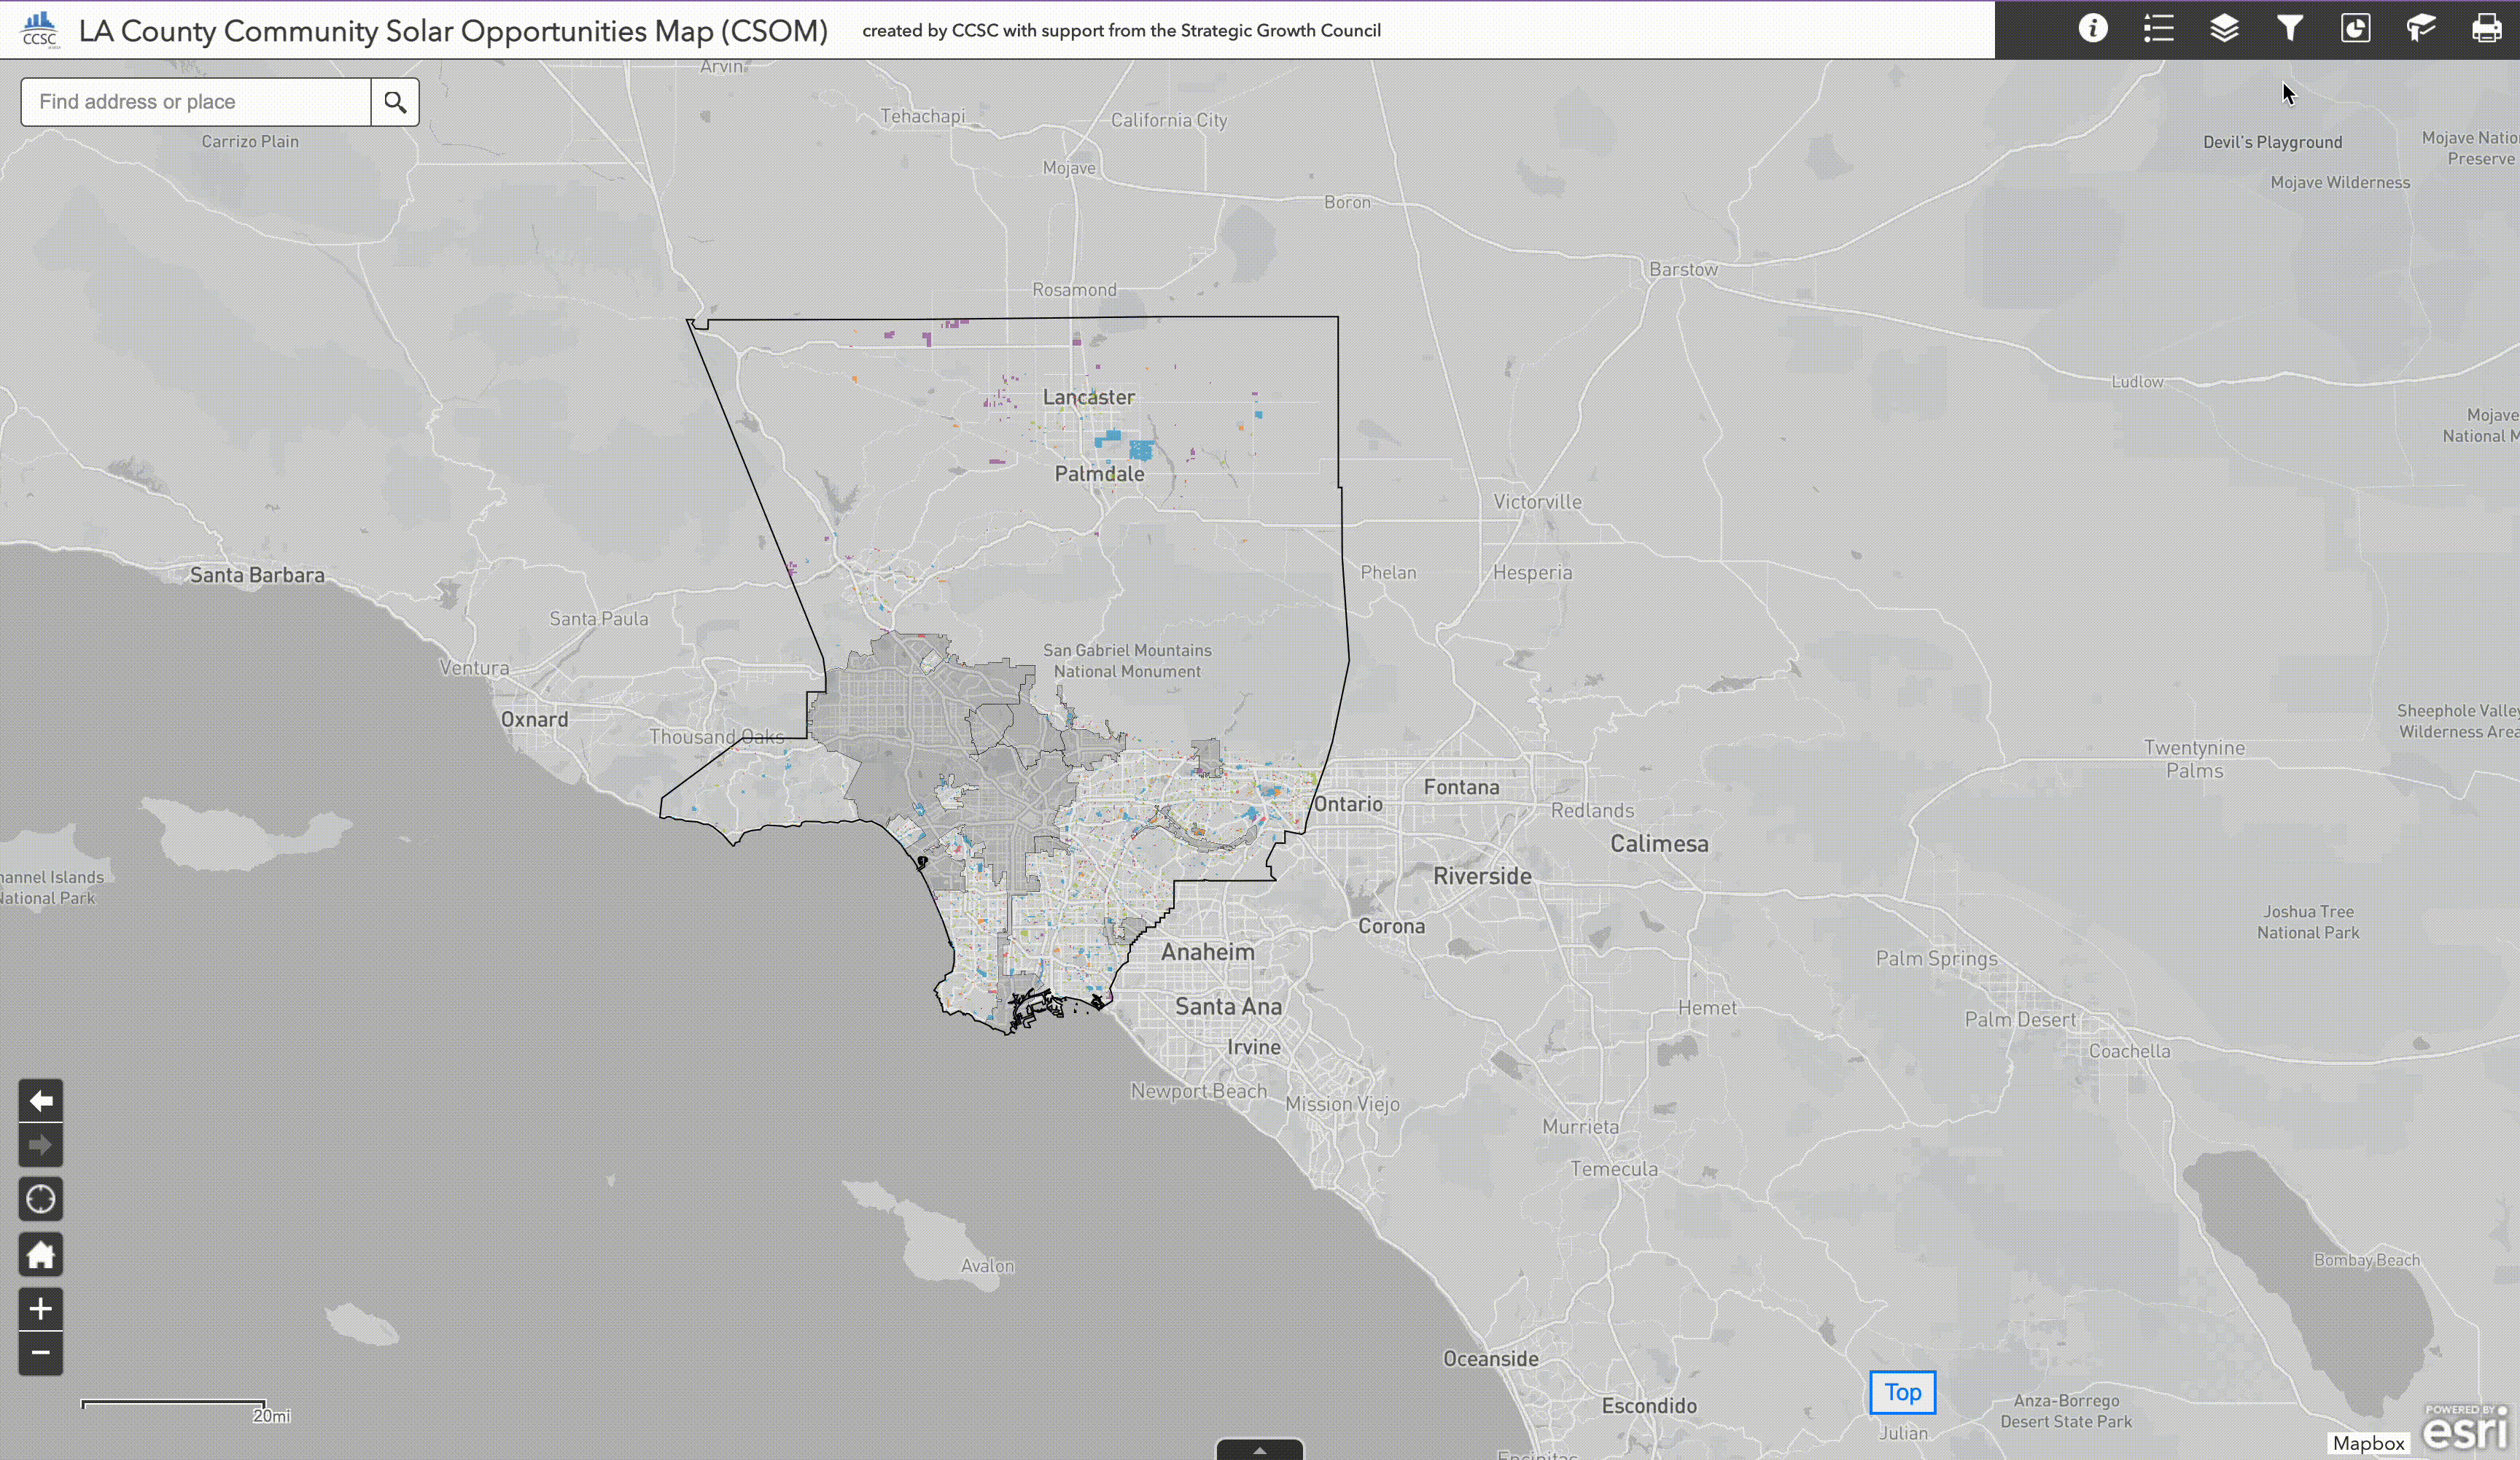Open the Layer List stack icon
This screenshot has height=1460, width=2520.
pos(2224,29)
